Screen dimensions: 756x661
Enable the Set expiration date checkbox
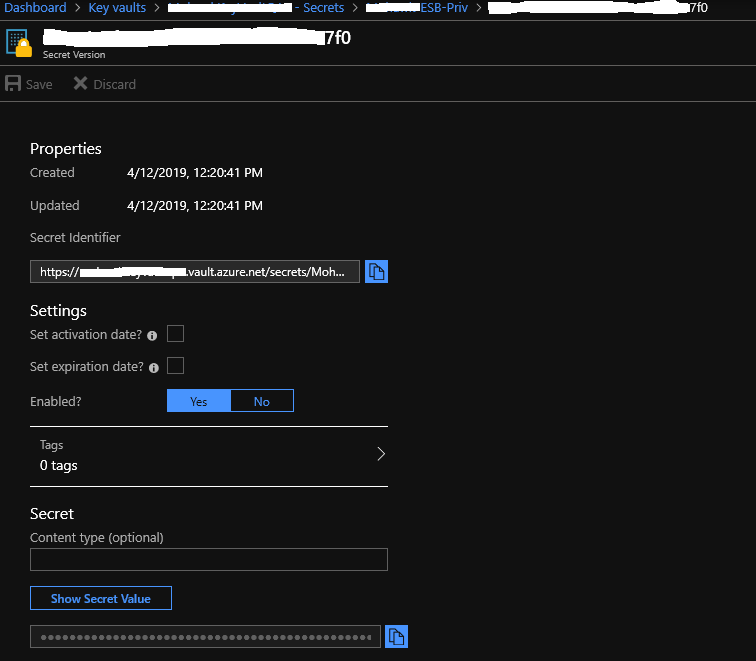(x=175, y=366)
